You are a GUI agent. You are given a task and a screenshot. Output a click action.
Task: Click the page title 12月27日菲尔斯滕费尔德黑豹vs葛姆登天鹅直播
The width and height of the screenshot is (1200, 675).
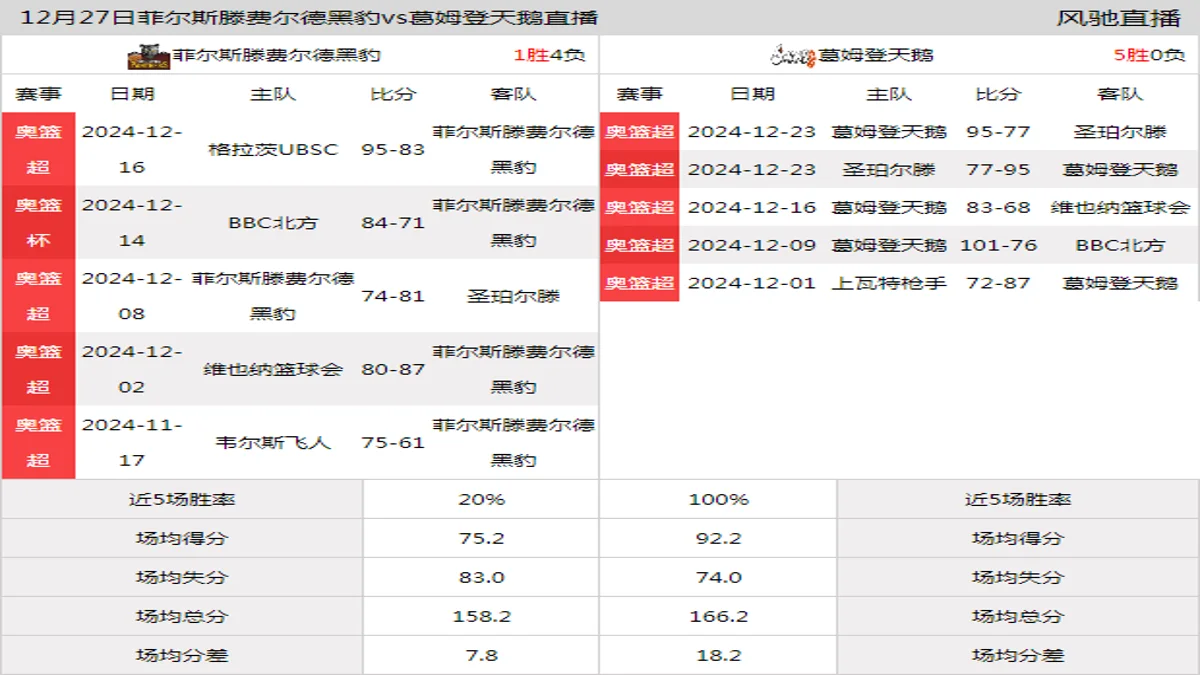pyautogui.click(x=309, y=18)
